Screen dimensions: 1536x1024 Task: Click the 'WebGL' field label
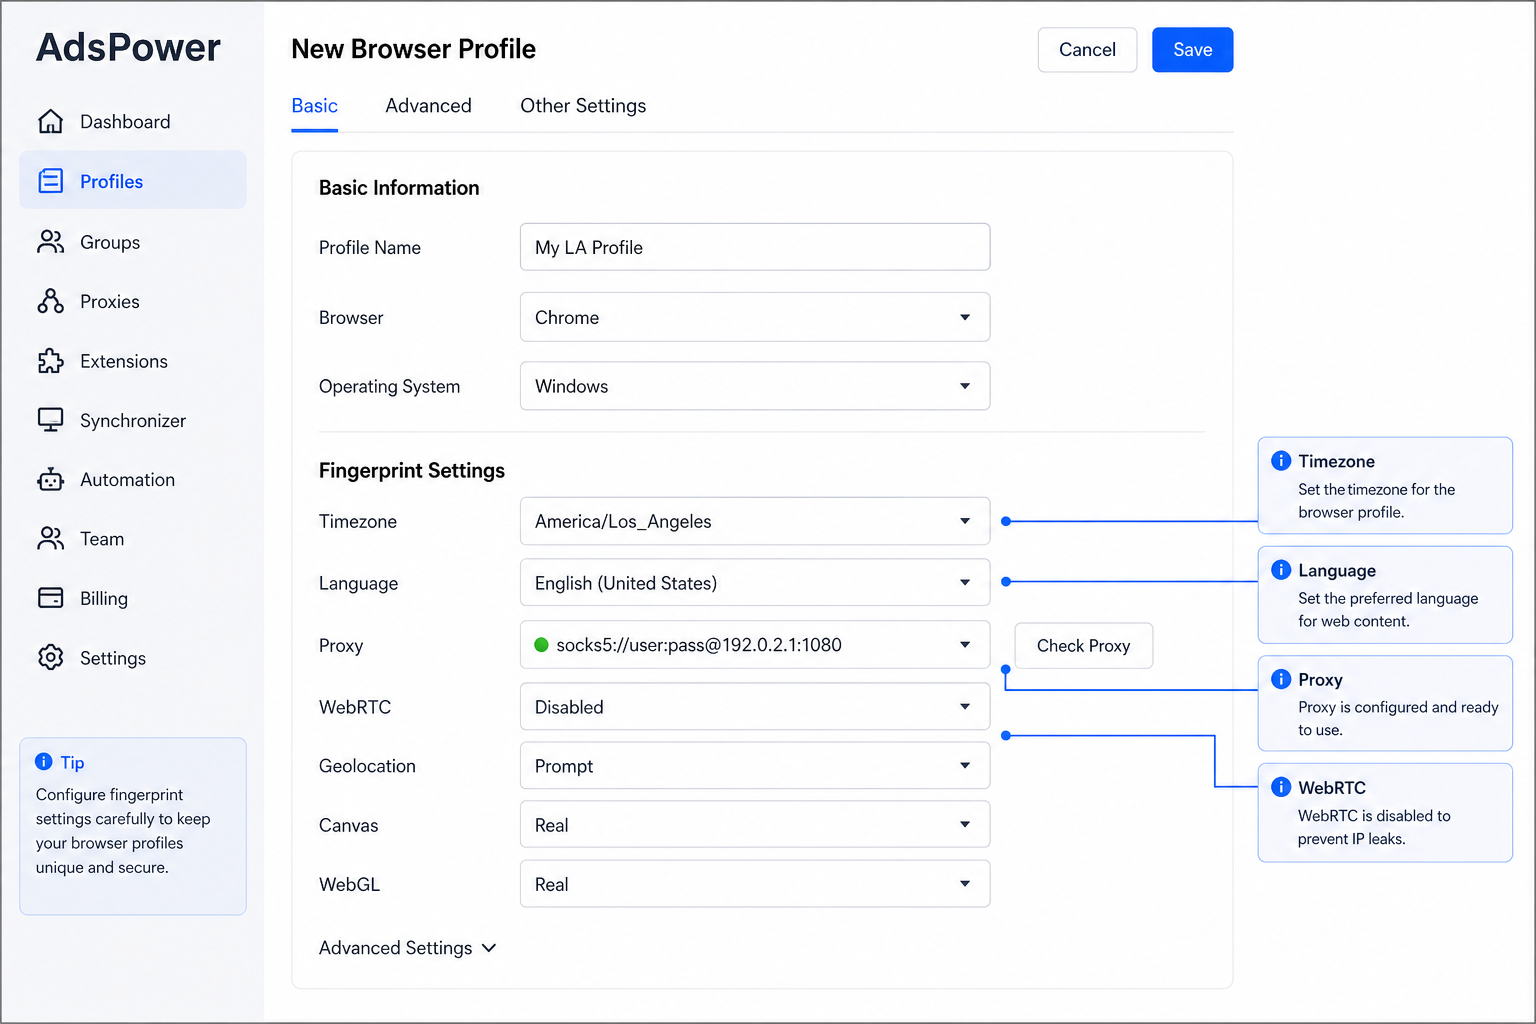click(349, 884)
